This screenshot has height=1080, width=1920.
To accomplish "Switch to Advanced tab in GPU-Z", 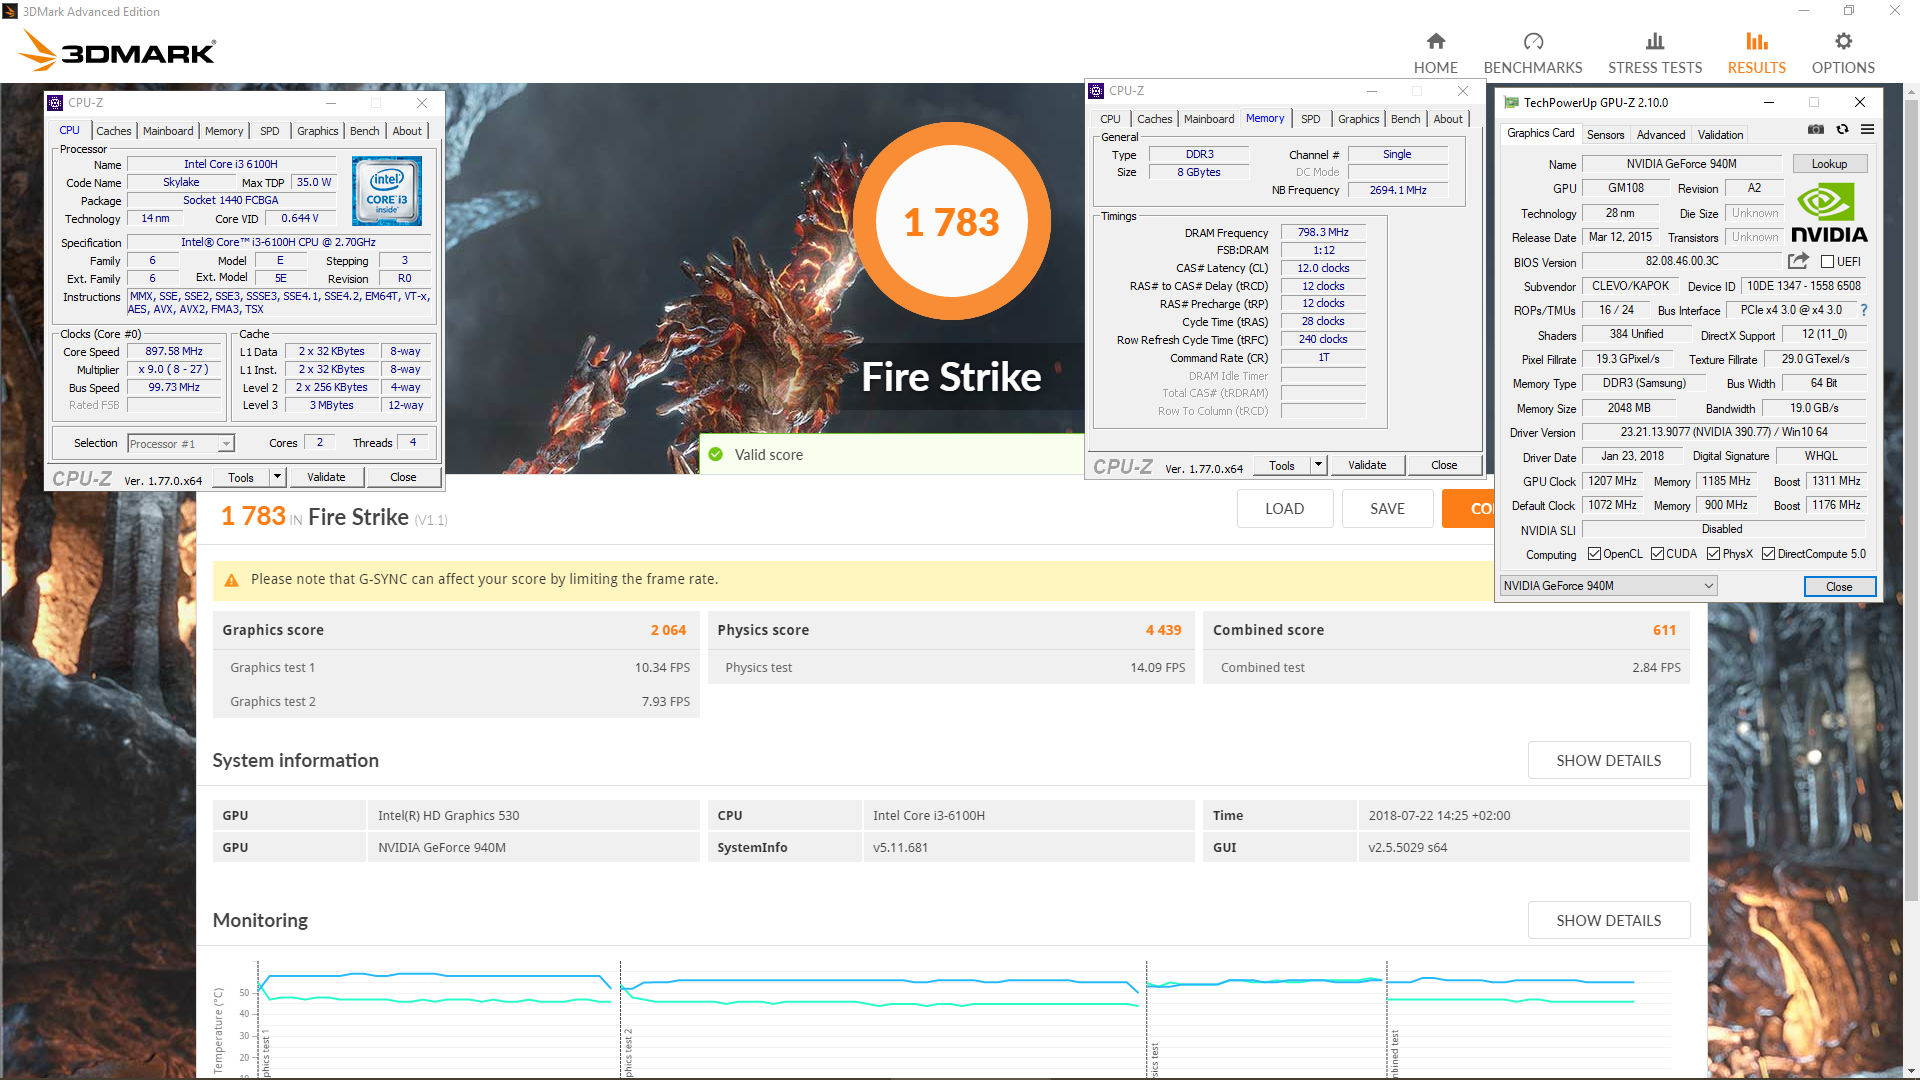I will tap(1660, 135).
